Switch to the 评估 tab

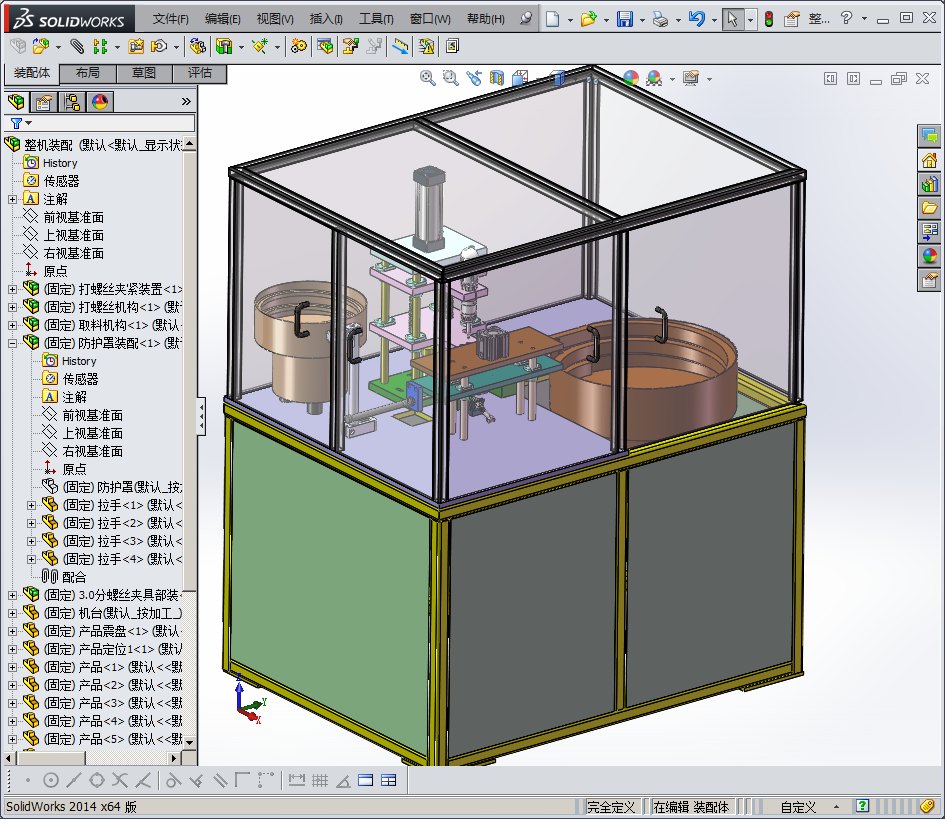pos(200,73)
